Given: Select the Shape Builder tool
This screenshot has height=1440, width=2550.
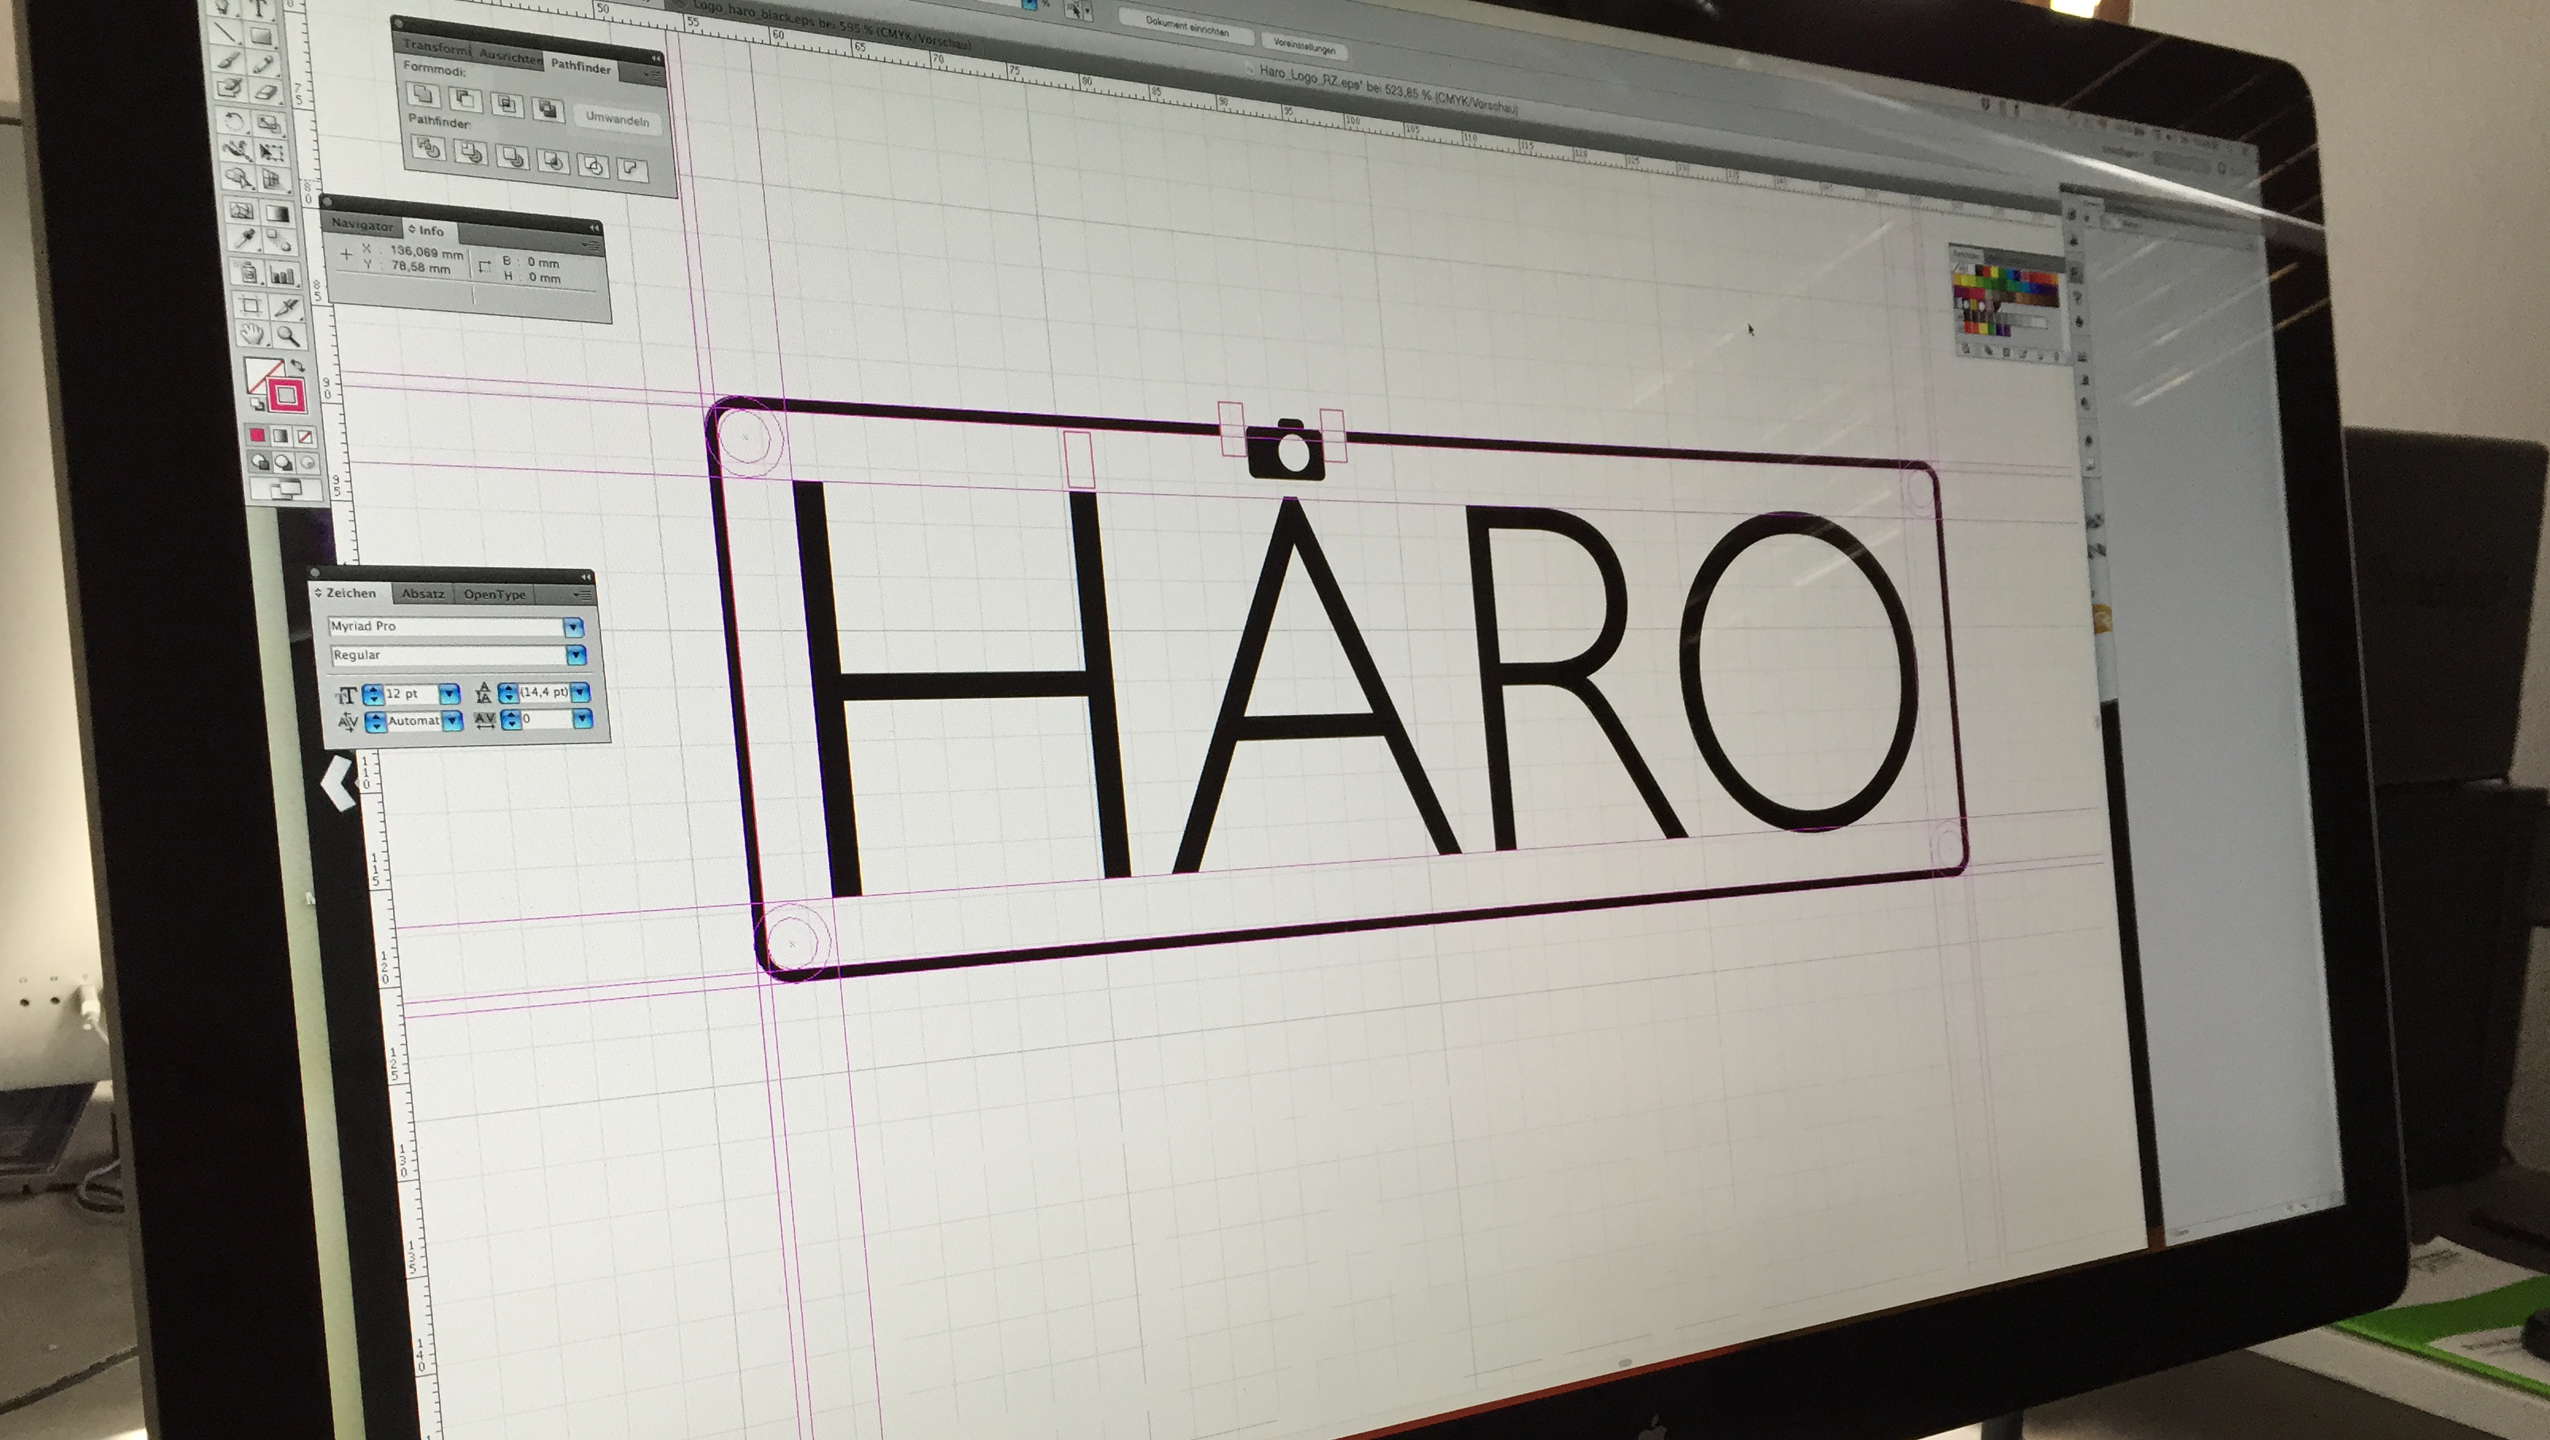Looking at the screenshot, I should pyautogui.click(x=239, y=176).
